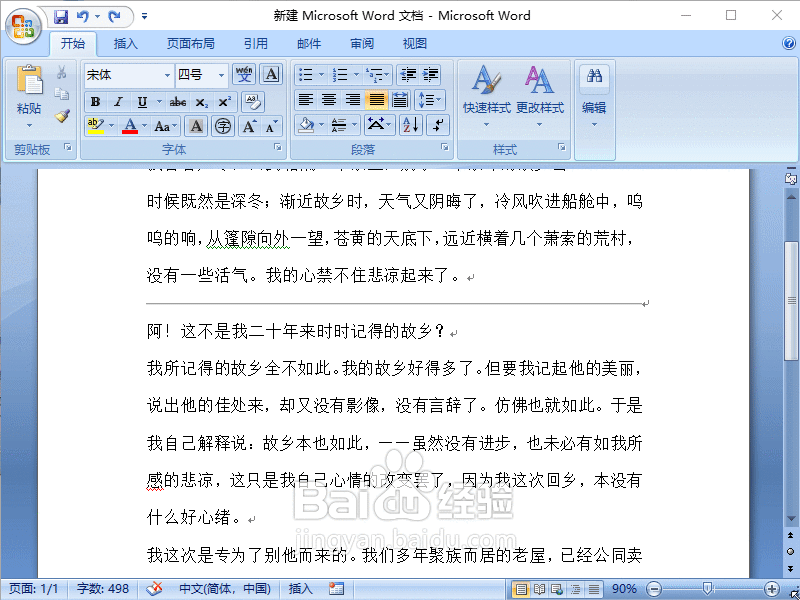Grow font size with large A
The height and width of the screenshot is (600, 800).
tap(249, 126)
